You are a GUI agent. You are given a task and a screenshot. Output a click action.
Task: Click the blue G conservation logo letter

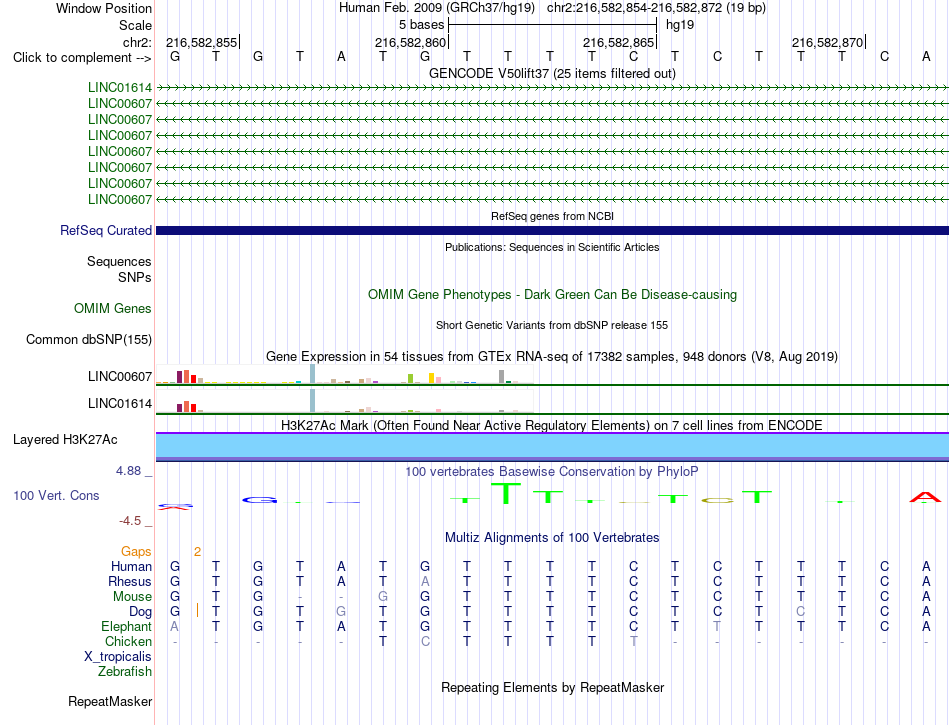[x=259, y=500]
